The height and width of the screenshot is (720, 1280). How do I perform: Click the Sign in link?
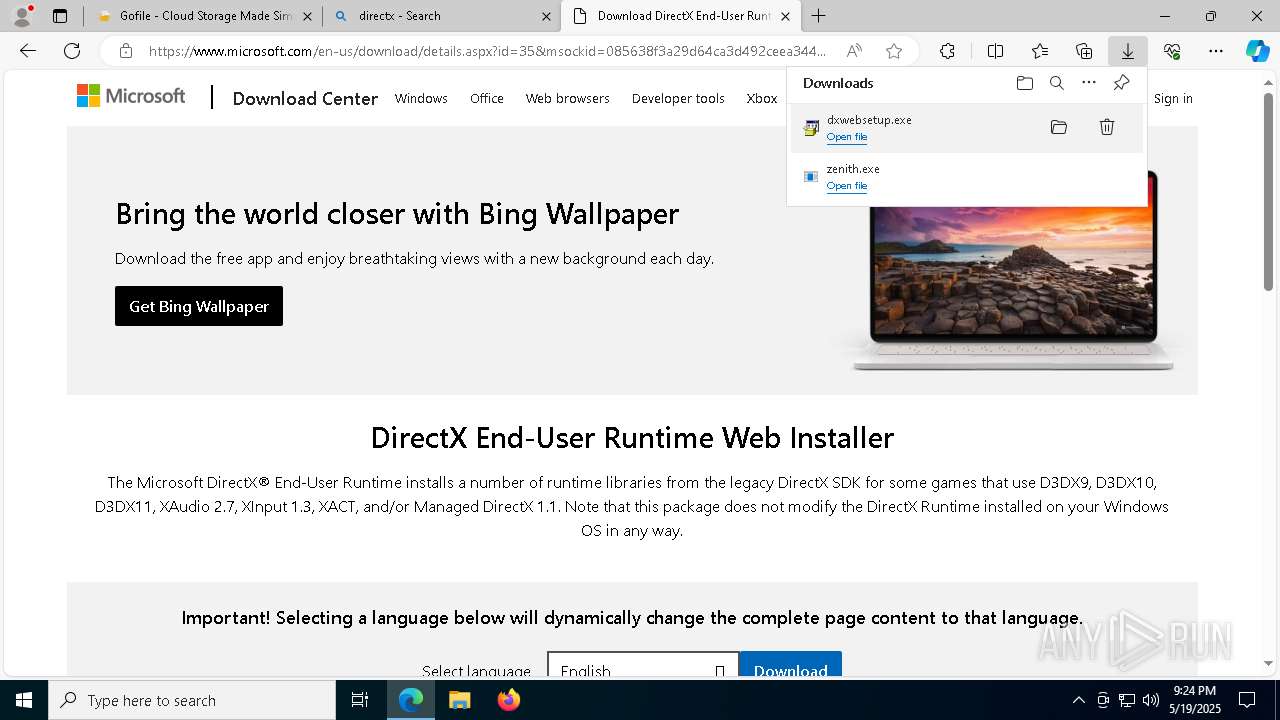tap(1173, 98)
